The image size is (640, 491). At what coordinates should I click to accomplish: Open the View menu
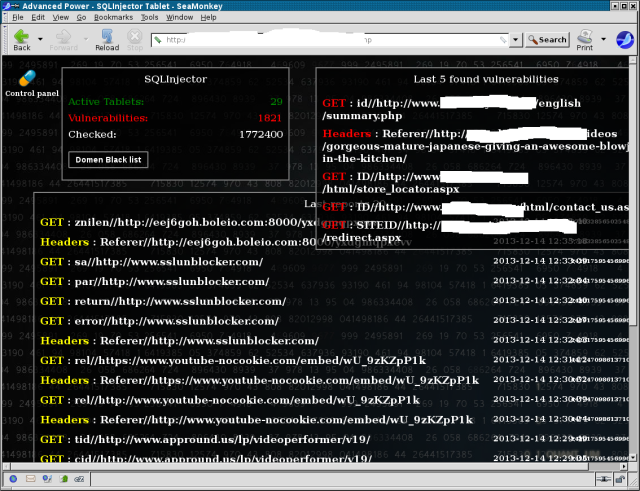[60, 17]
